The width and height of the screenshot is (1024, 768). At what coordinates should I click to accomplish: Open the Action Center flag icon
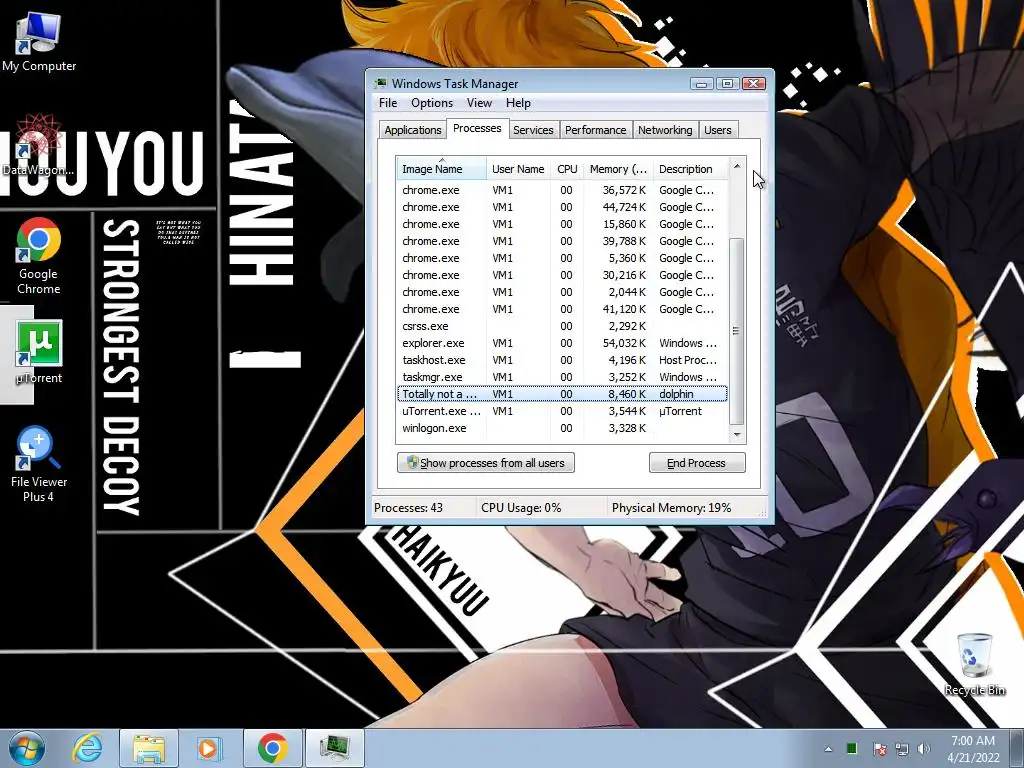tap(880, 749)
